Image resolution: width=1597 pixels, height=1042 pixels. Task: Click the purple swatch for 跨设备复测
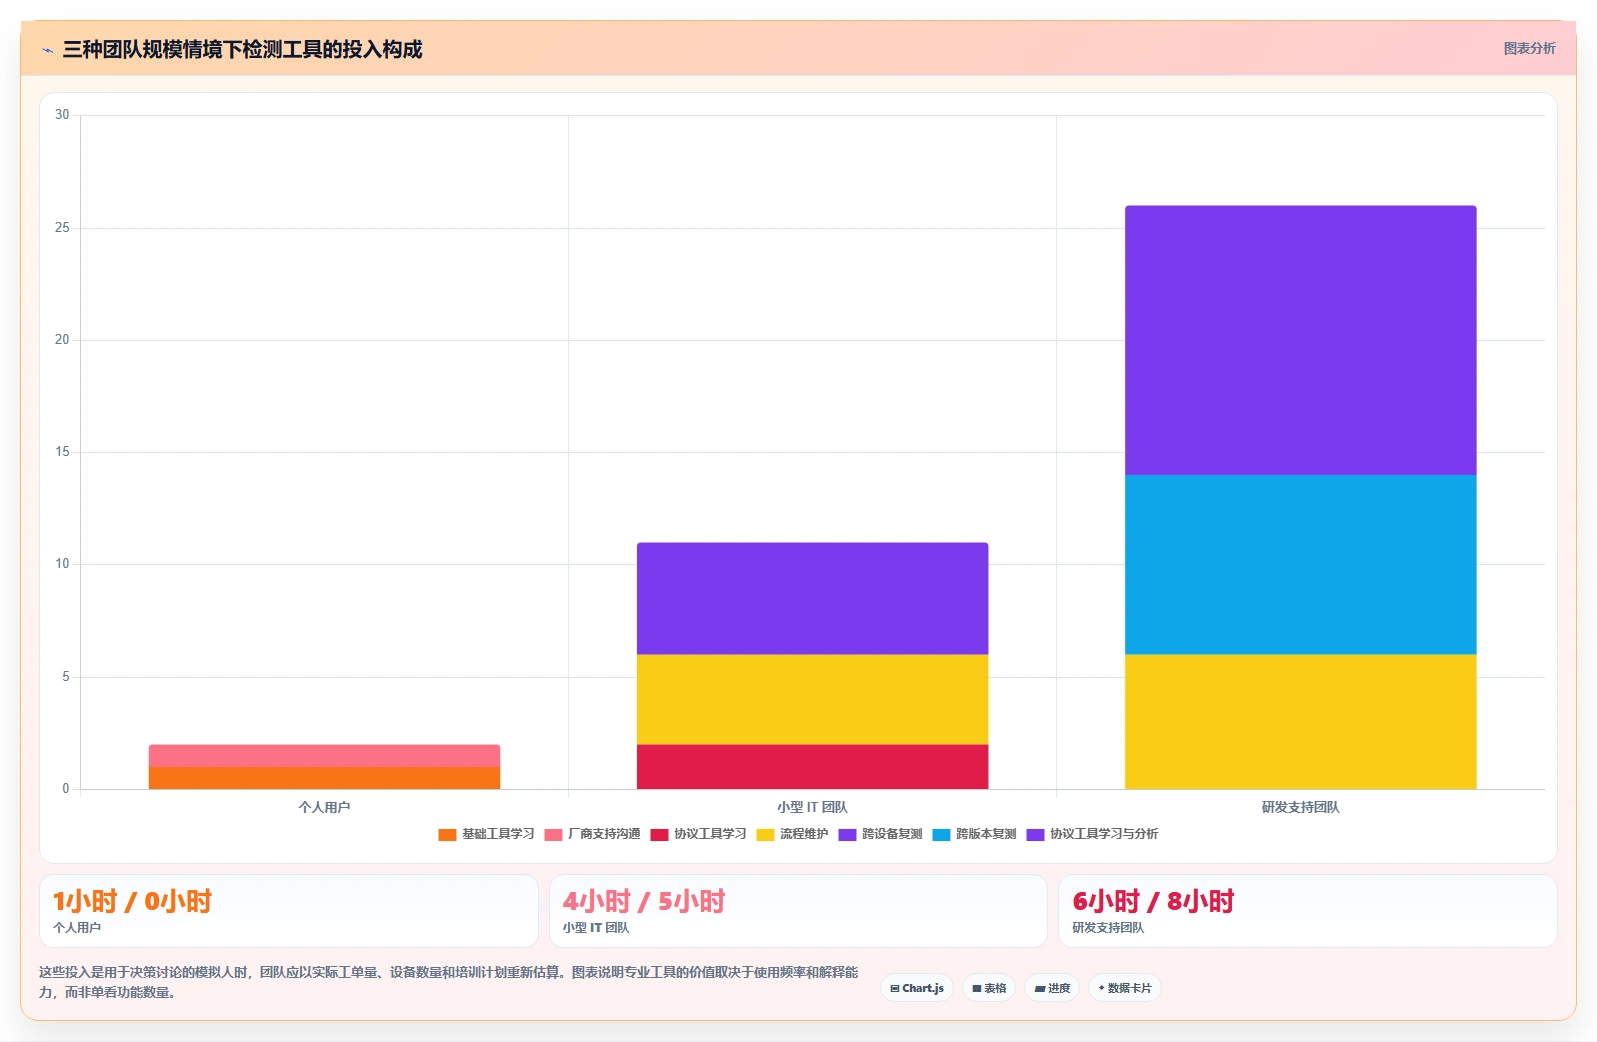pyautogui.click(x=847, y=835)
